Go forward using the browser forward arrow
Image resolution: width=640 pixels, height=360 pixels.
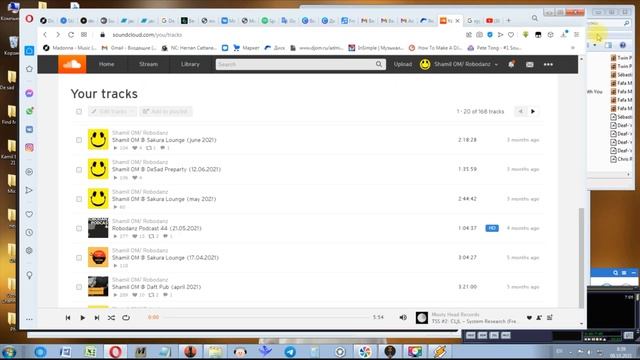[x=58, y=35]
